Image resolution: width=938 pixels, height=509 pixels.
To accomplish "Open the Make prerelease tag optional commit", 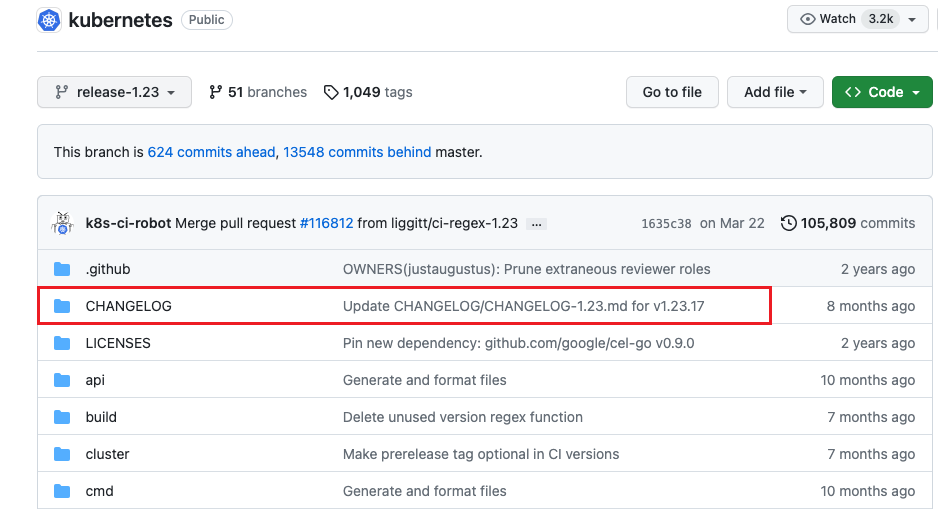I will coord(481,454).
